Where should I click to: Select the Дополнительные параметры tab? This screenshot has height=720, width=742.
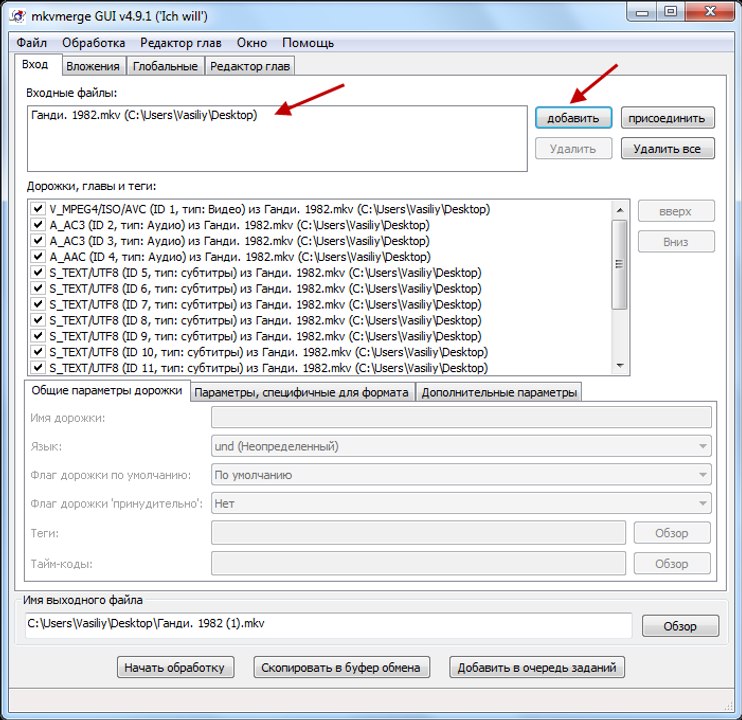pos(499,393)
